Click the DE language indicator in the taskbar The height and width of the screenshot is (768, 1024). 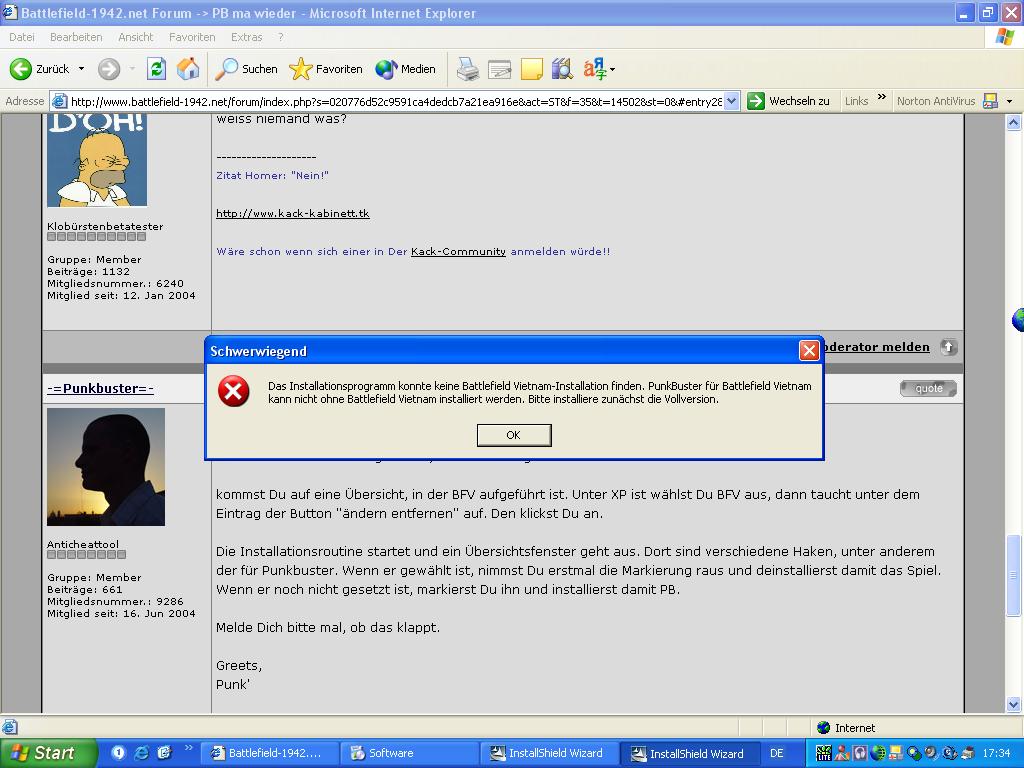click(776, 753)
